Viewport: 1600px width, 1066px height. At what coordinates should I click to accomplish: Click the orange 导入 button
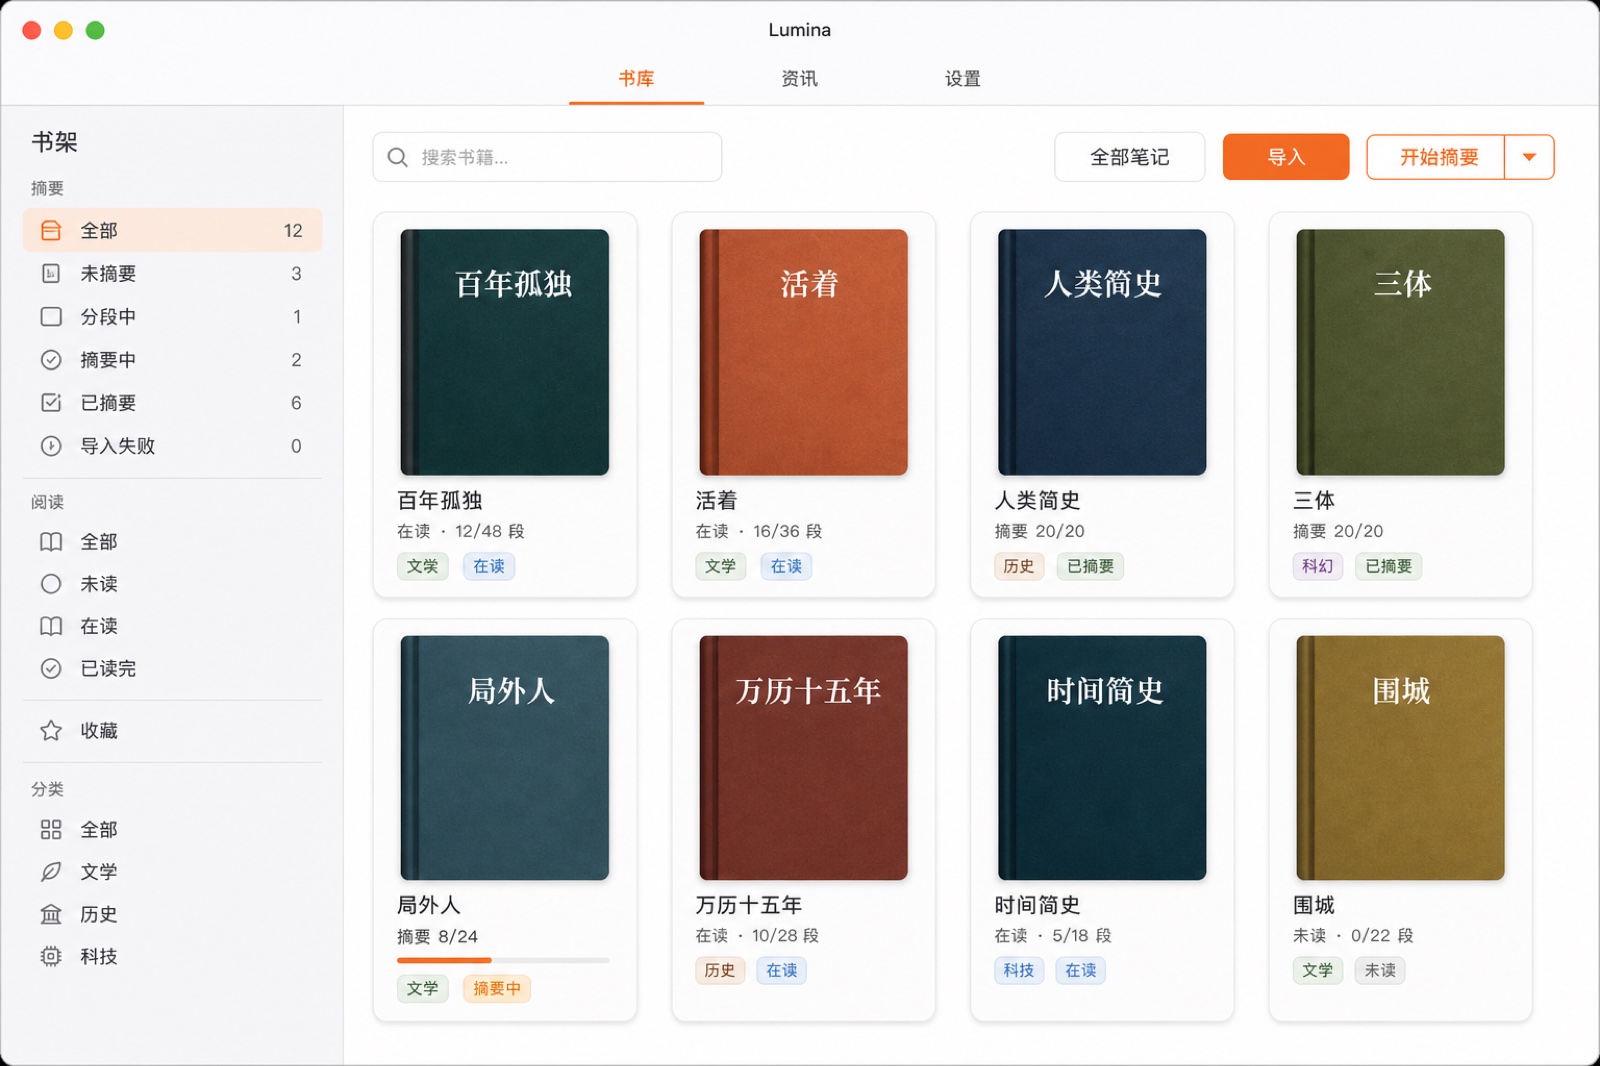(1286, 157)
